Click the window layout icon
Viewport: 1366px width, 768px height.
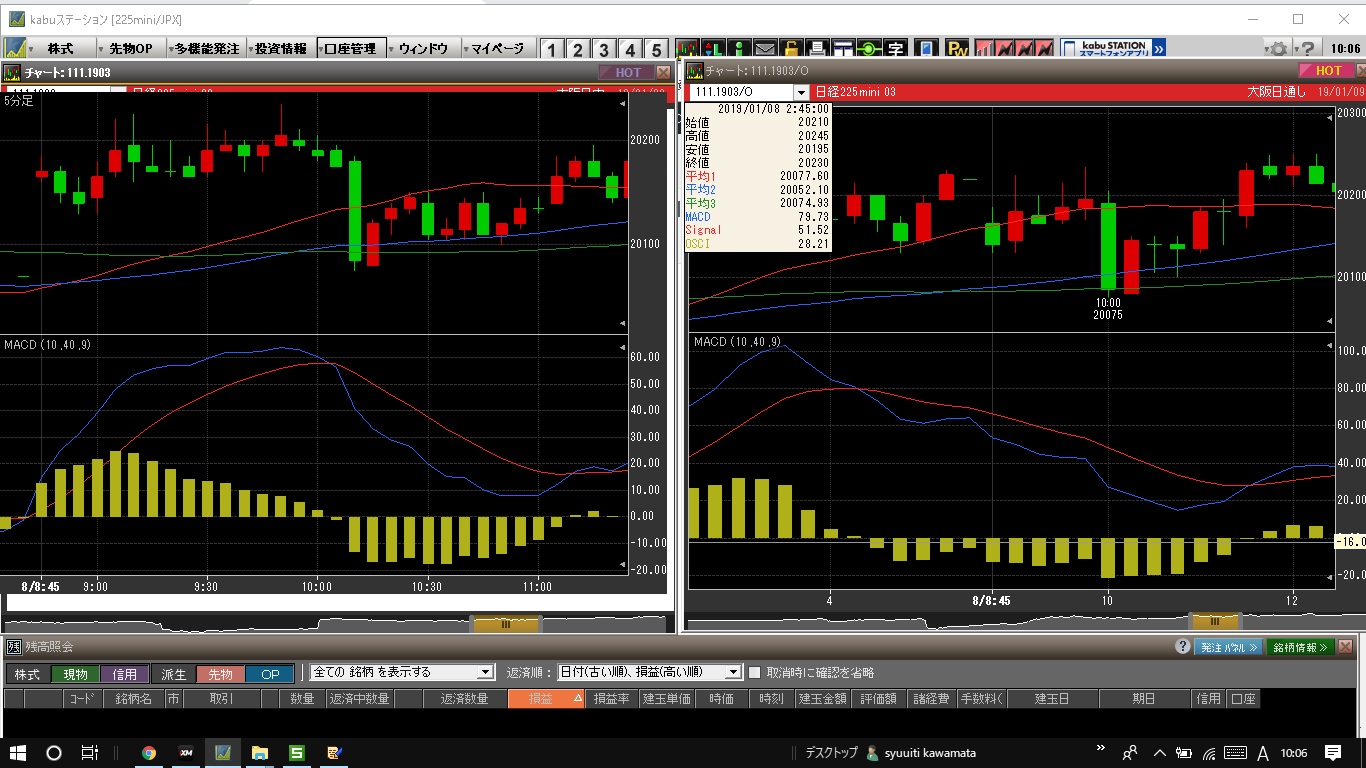click(x=843, y=48)
